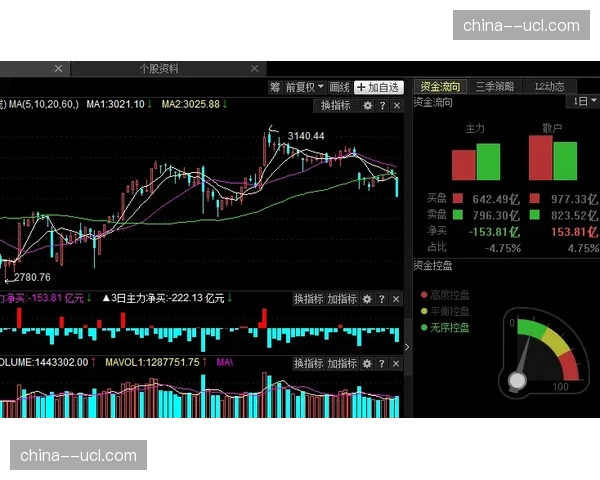Select 平衡控盘 legend item
Image resolution: width=600 pixels, height=480 pixels.
pyautogui.click(x=445, y=311)
